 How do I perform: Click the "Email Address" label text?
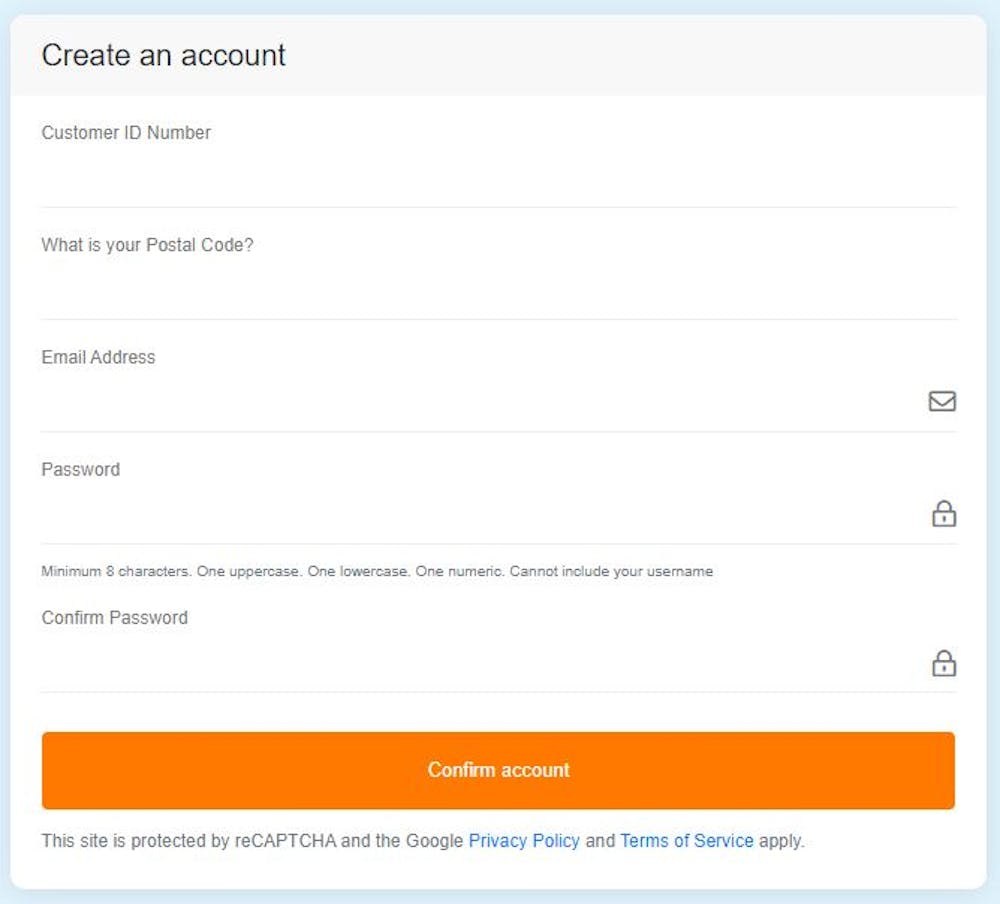coord(98,357)
